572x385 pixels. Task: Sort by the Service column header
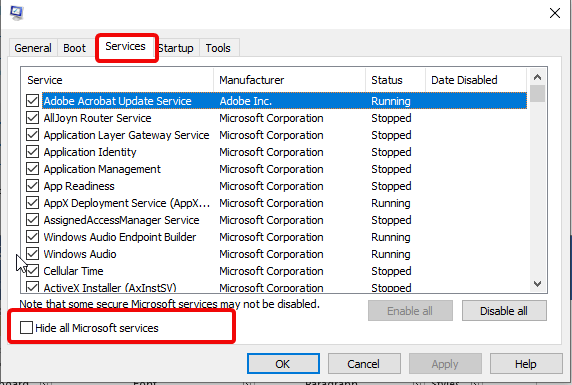(117, 80)
